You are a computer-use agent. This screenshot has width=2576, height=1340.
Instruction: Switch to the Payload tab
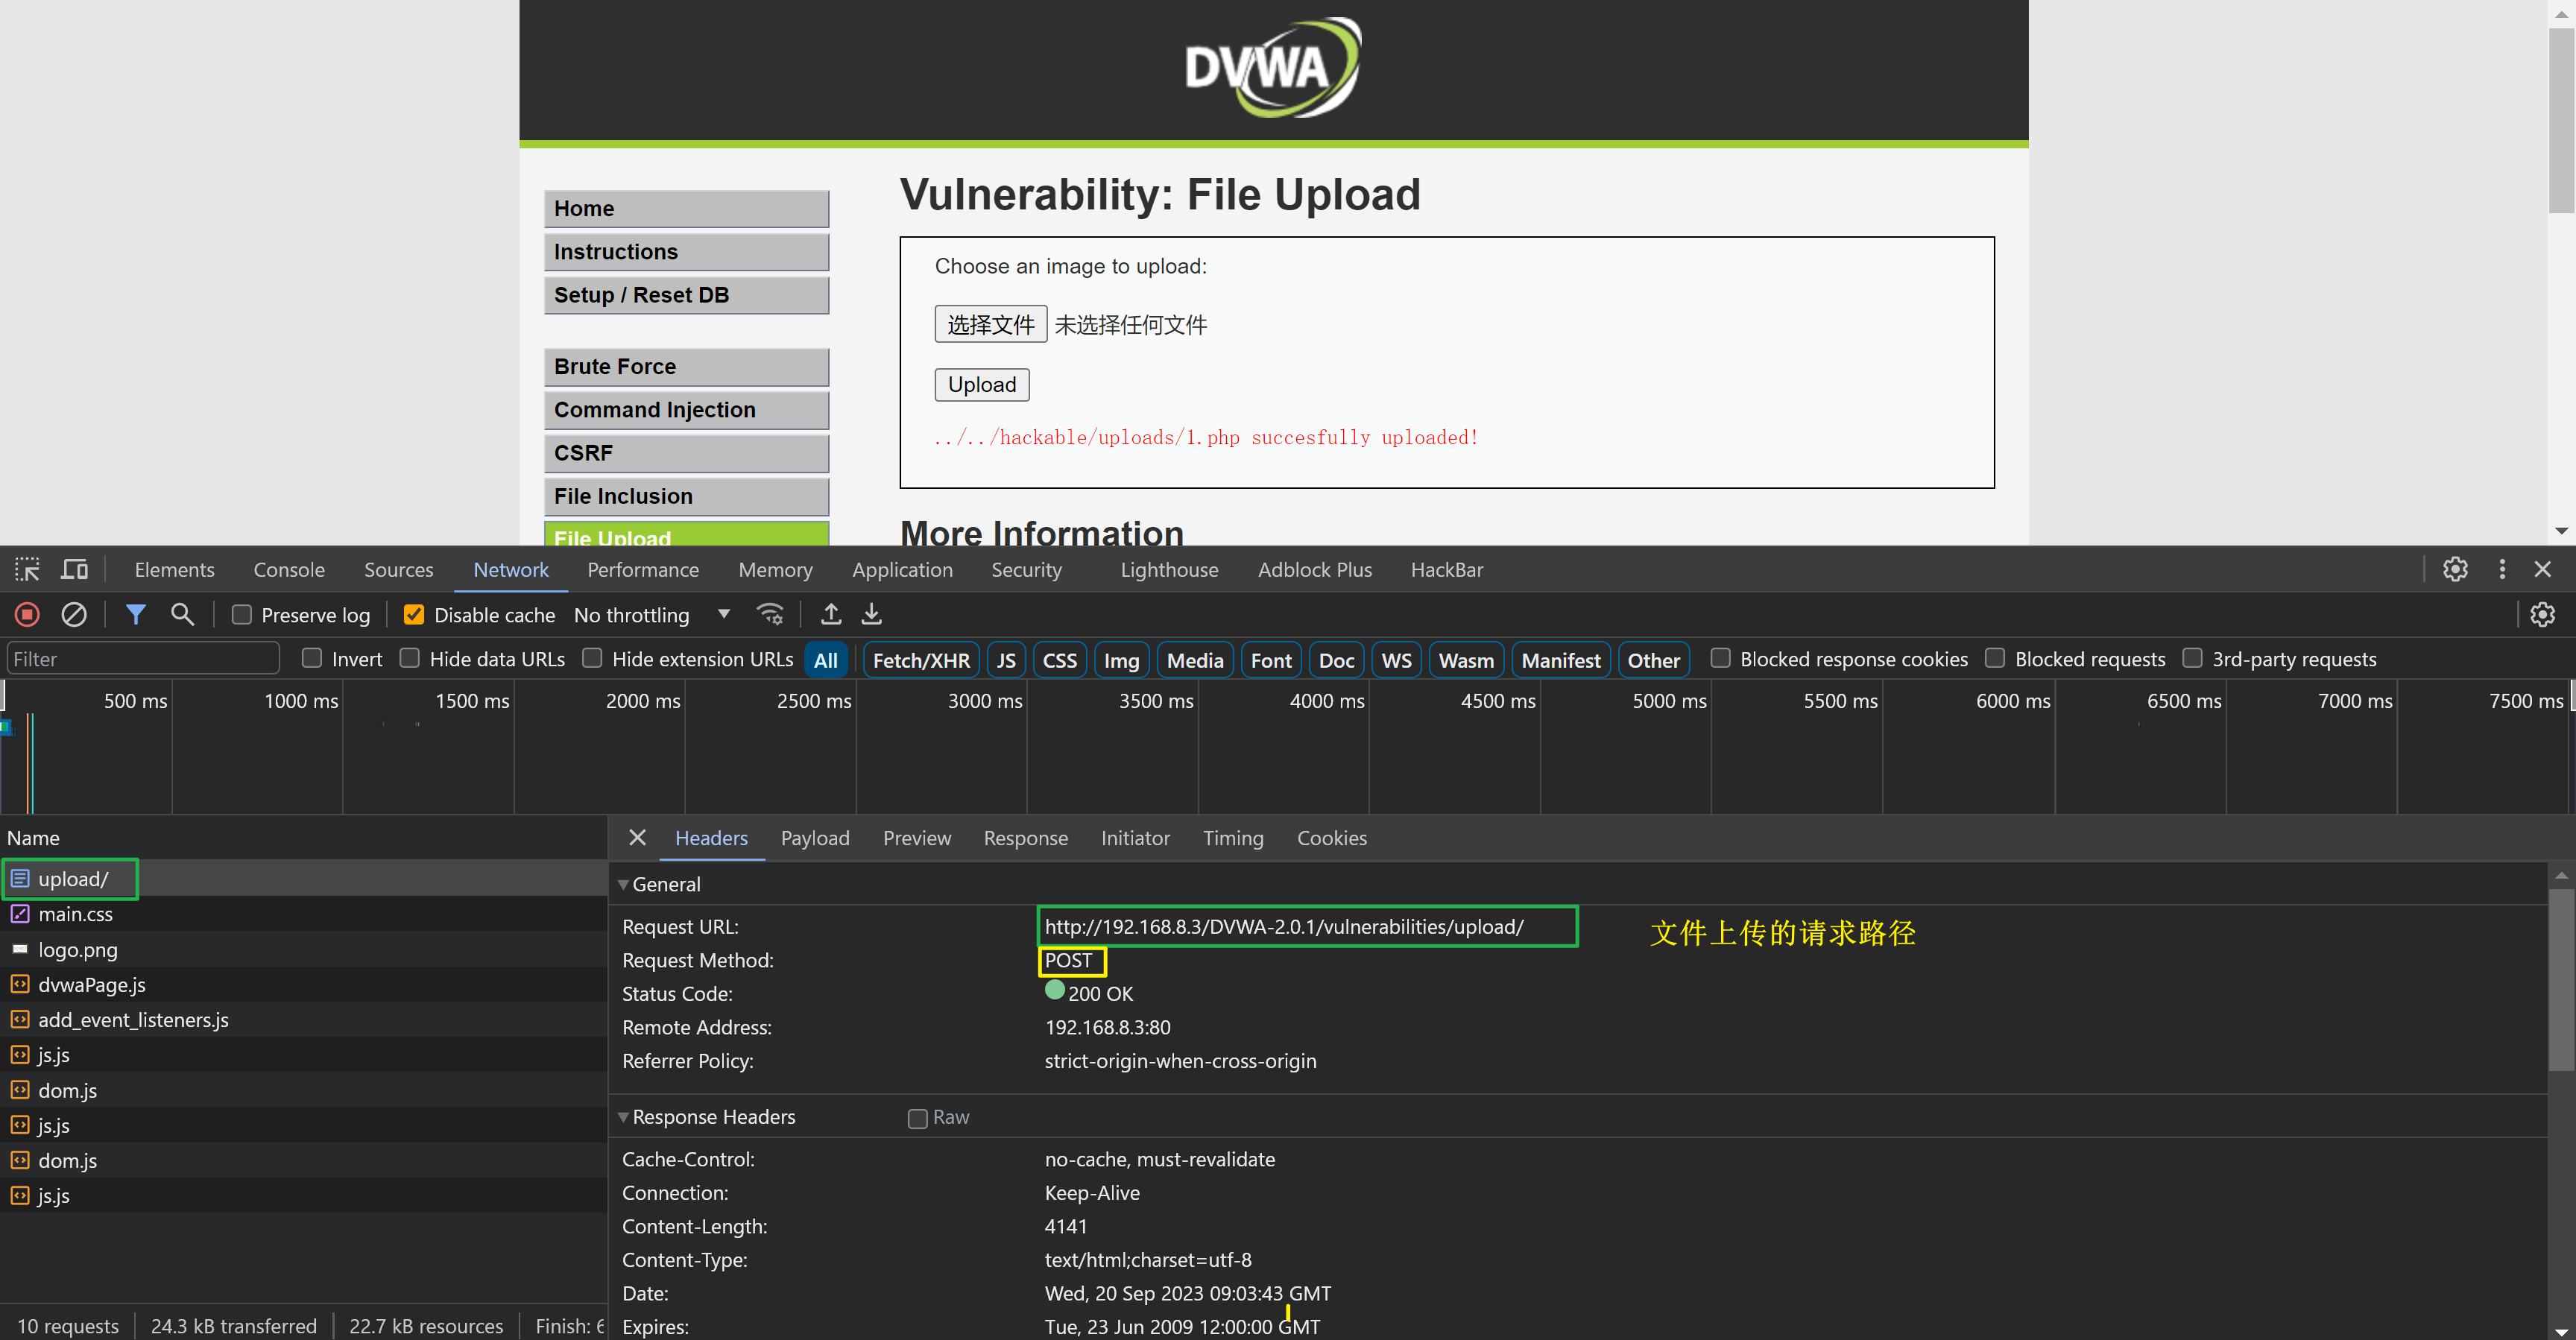pyautogui.click(x=814, y=838)
